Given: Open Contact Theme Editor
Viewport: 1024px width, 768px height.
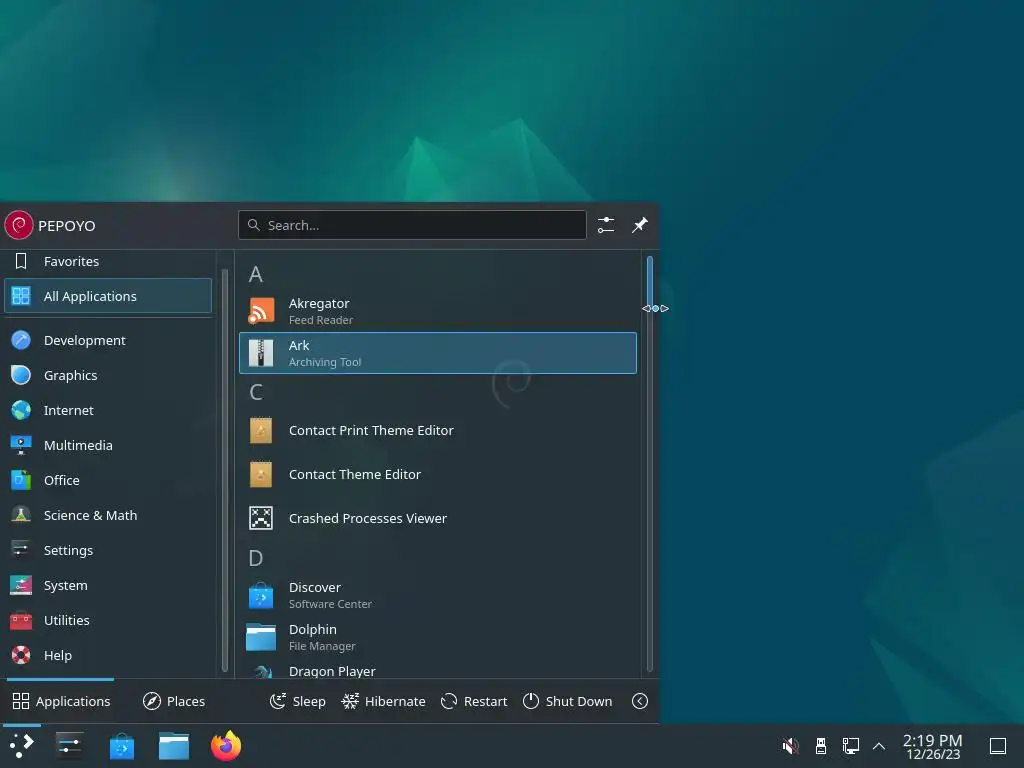Looking at the screenshot, I should (438, 474).
